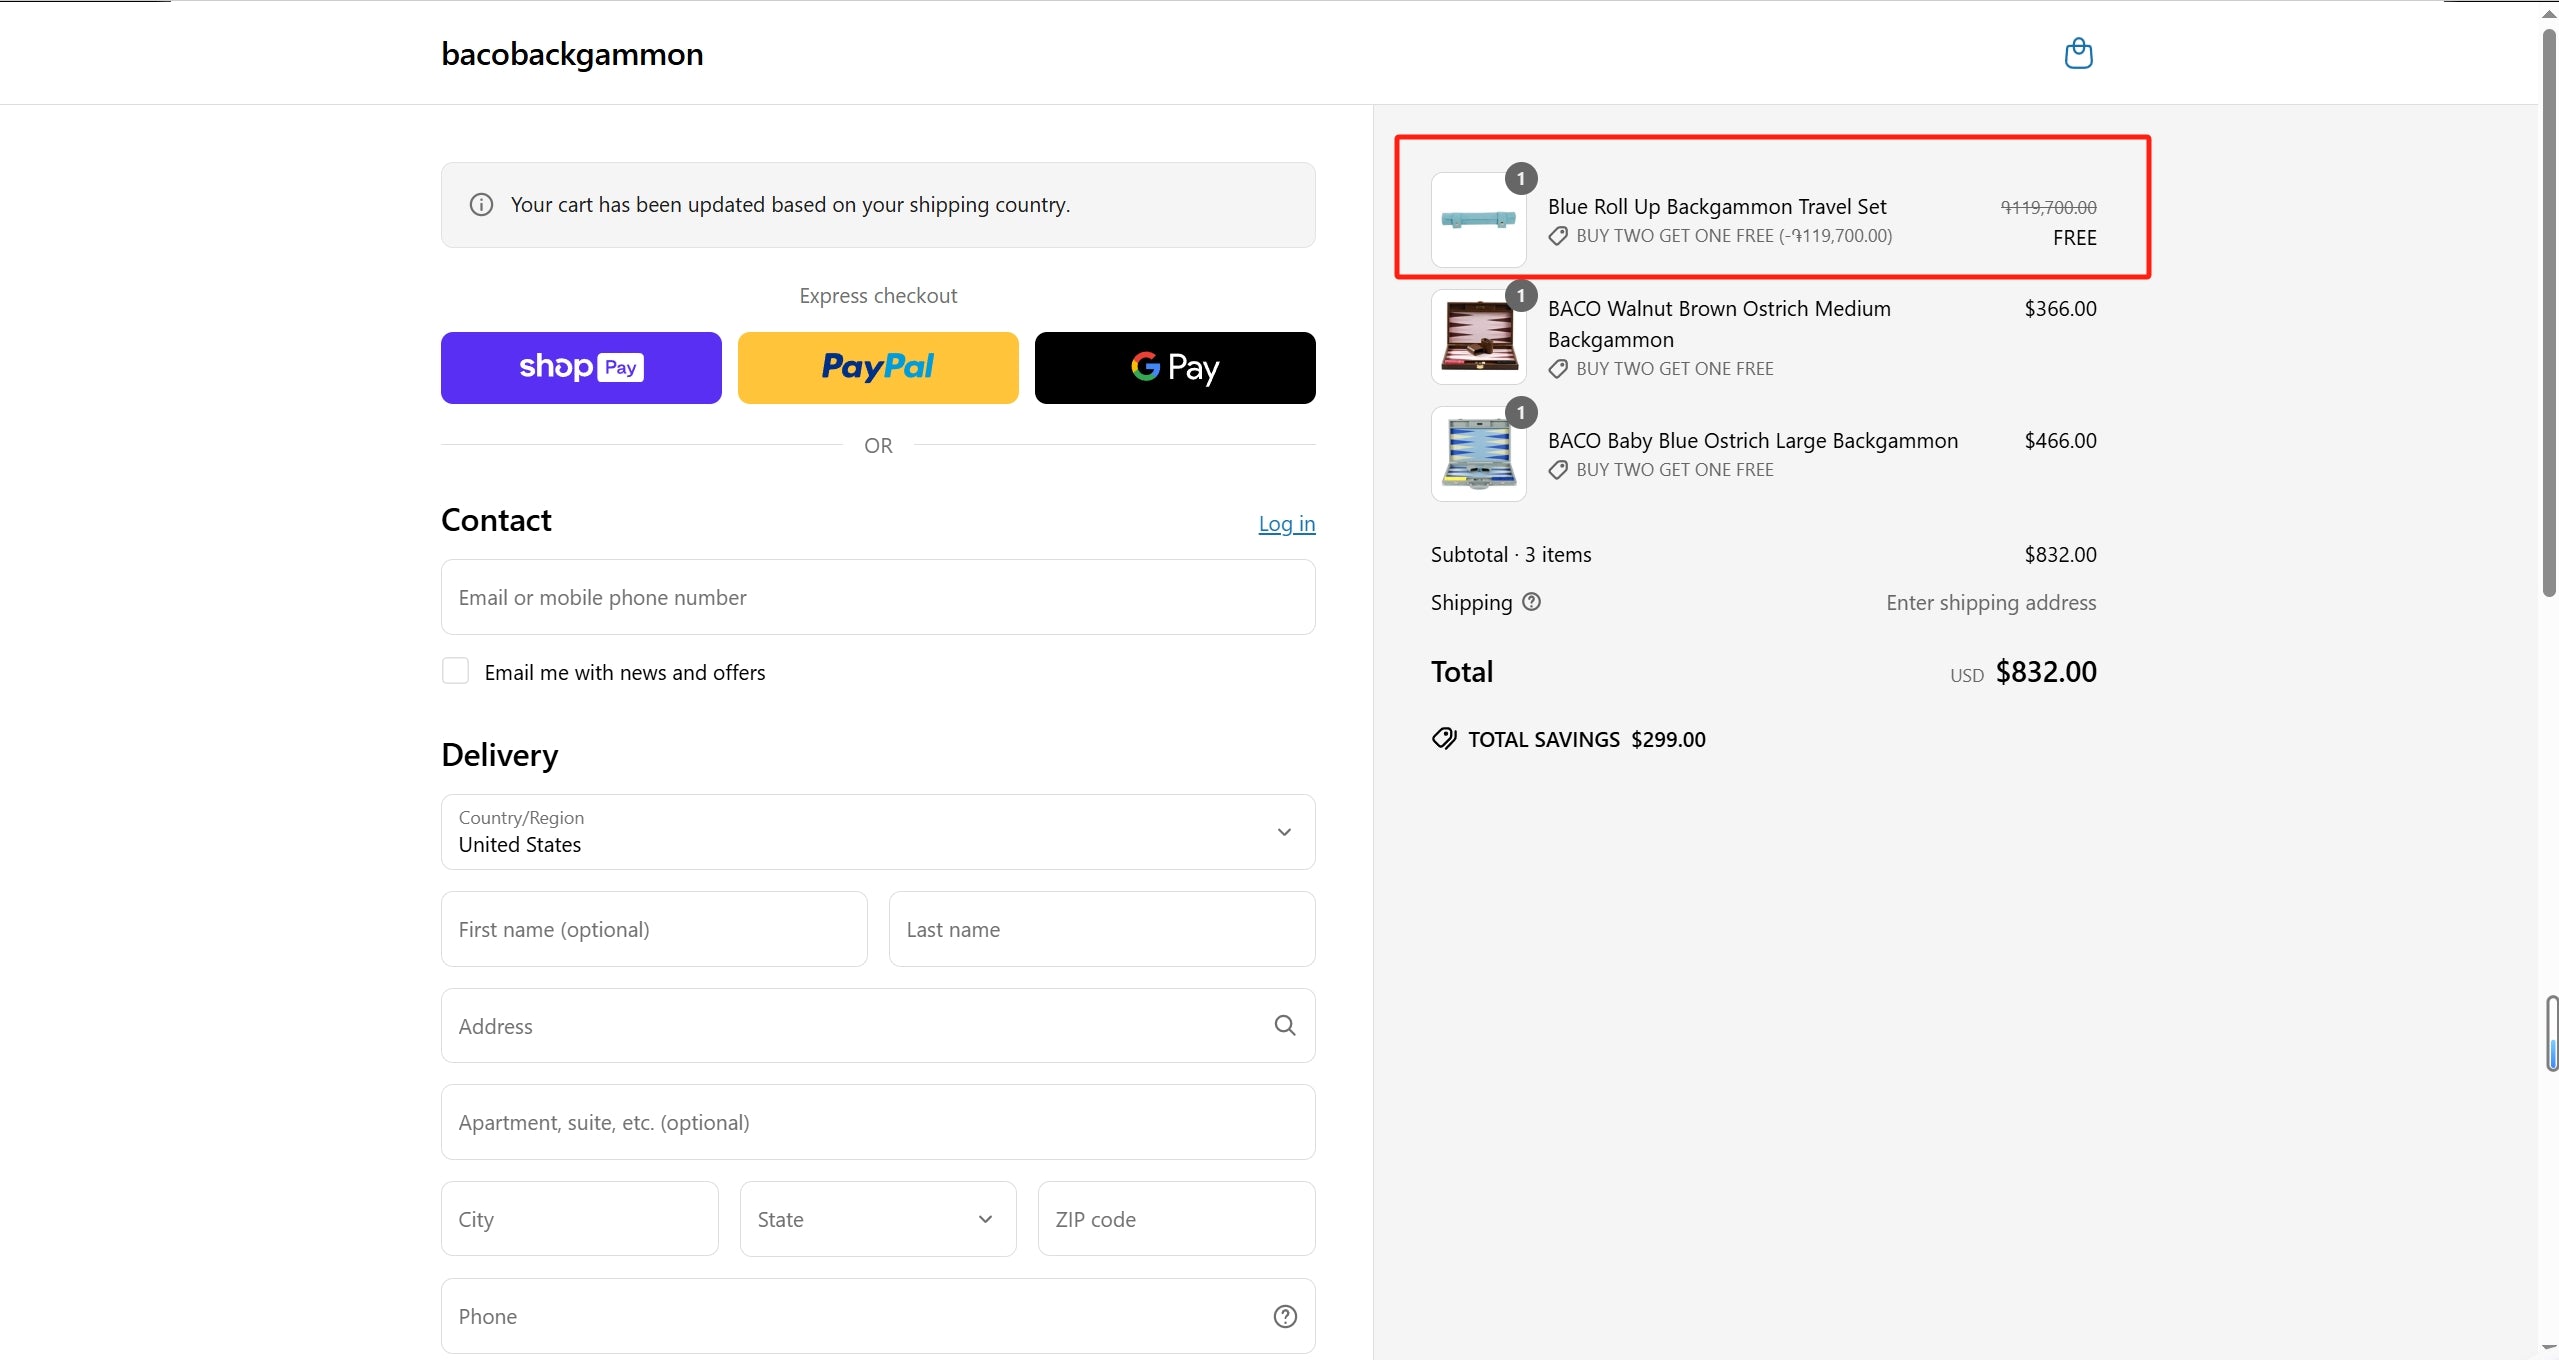Expand the State dropdown
This screenshot has height=1360, width=2559.
[878, 1219]
